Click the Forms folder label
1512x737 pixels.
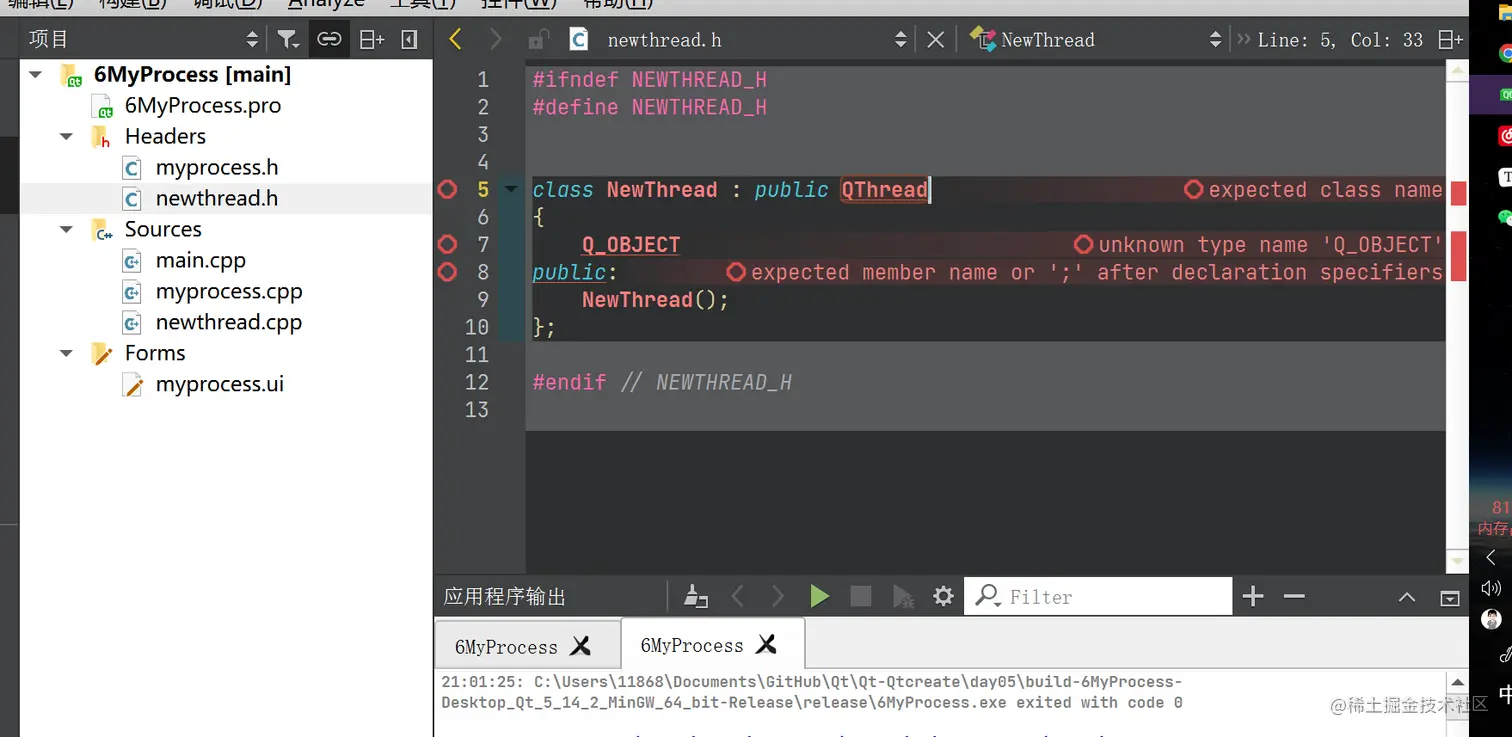tap(155, 354)
